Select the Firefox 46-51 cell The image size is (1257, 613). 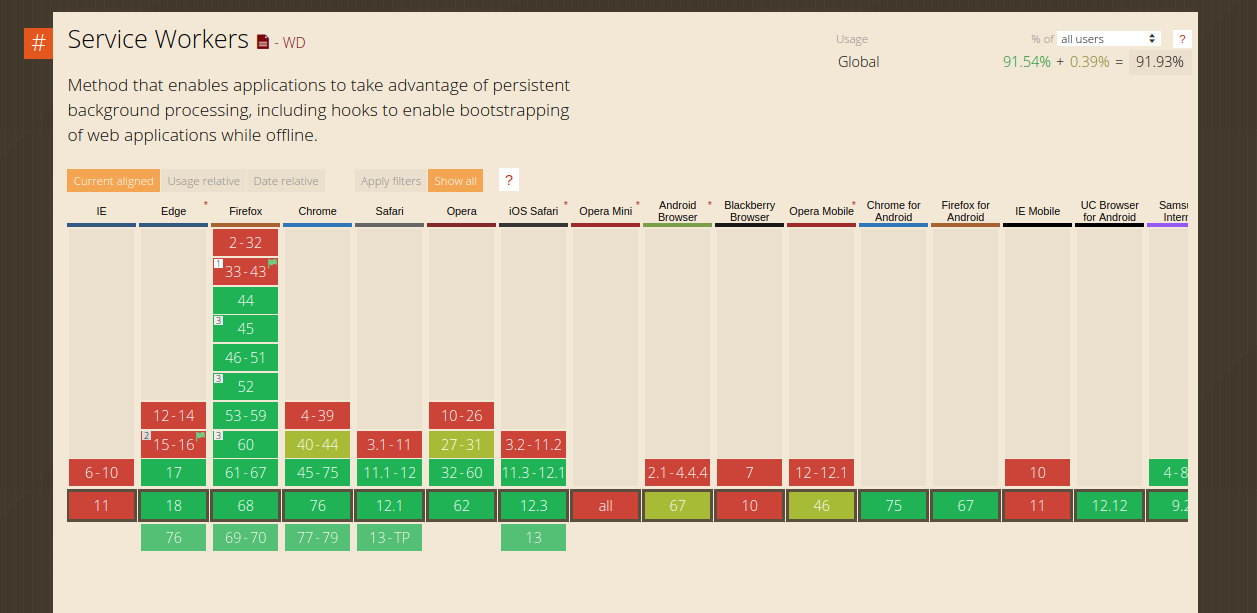click(x=245, y=358)
